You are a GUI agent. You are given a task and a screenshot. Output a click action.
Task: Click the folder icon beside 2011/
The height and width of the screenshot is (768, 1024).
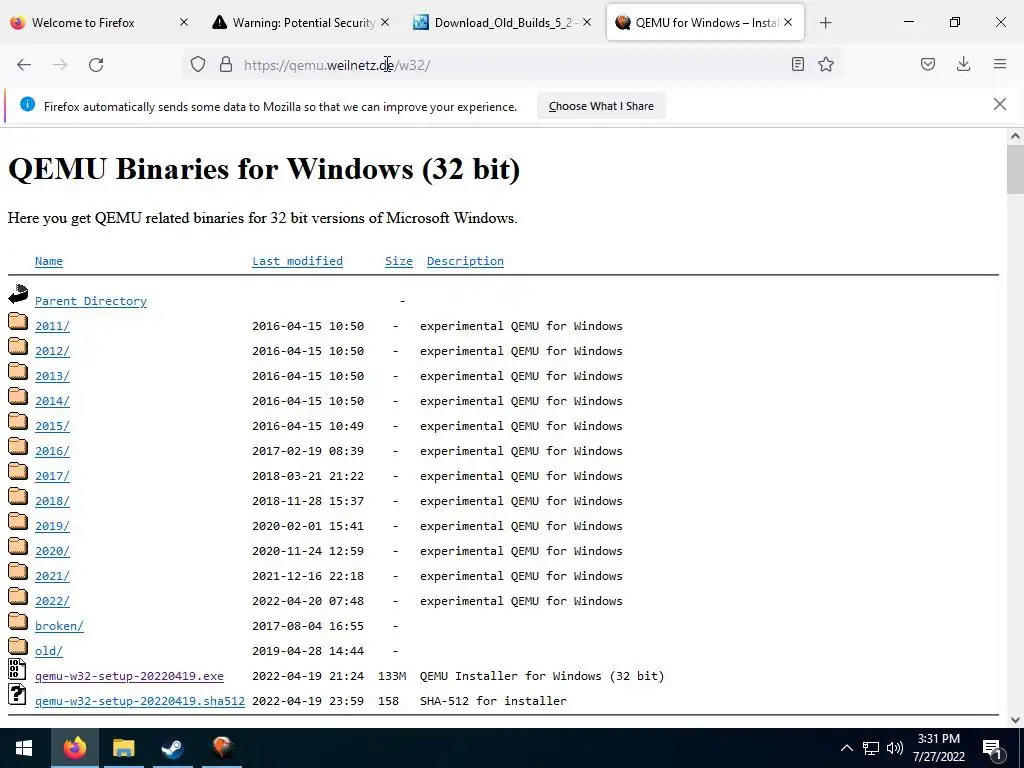[18, 321]
